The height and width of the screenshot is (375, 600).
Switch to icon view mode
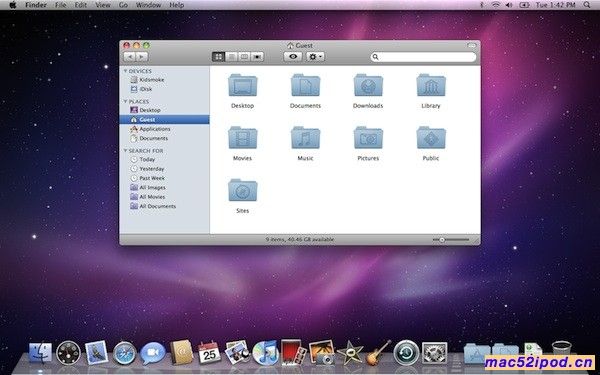point(218,57)
